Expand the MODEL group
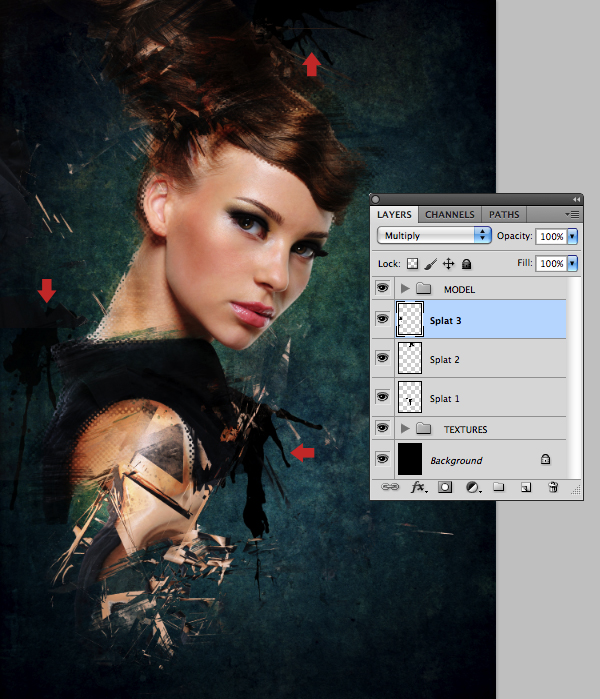600x699 pixels. [405, 288]
